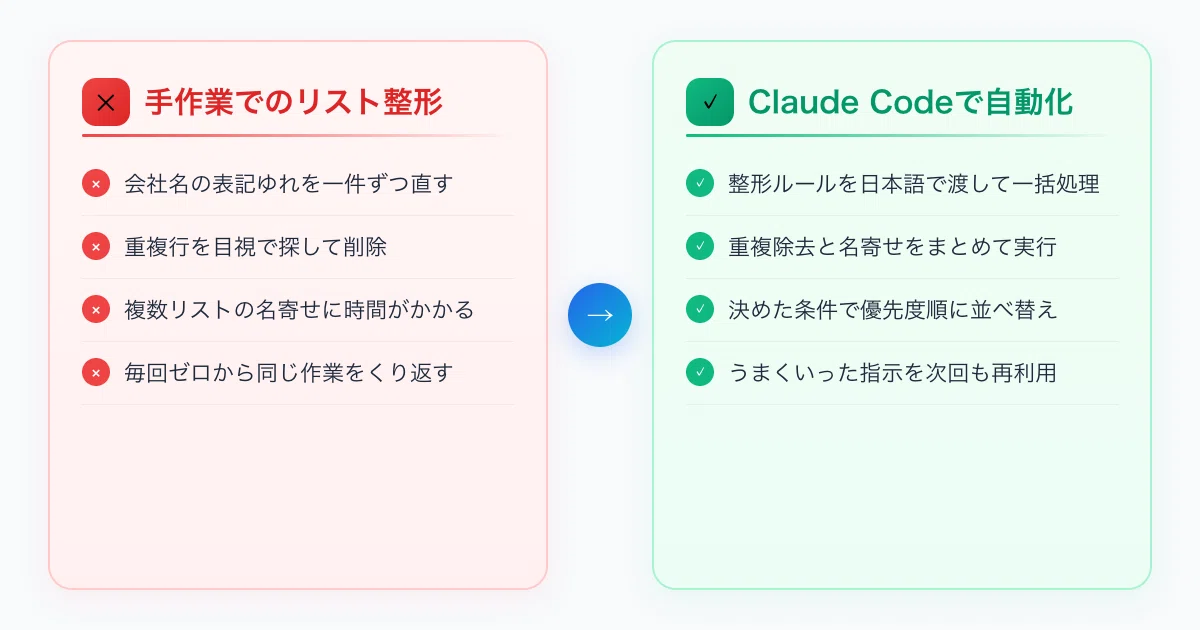1200x630 pixels.
Task: Click the blue arrow circle between the panels
Action: pos(600,315)
